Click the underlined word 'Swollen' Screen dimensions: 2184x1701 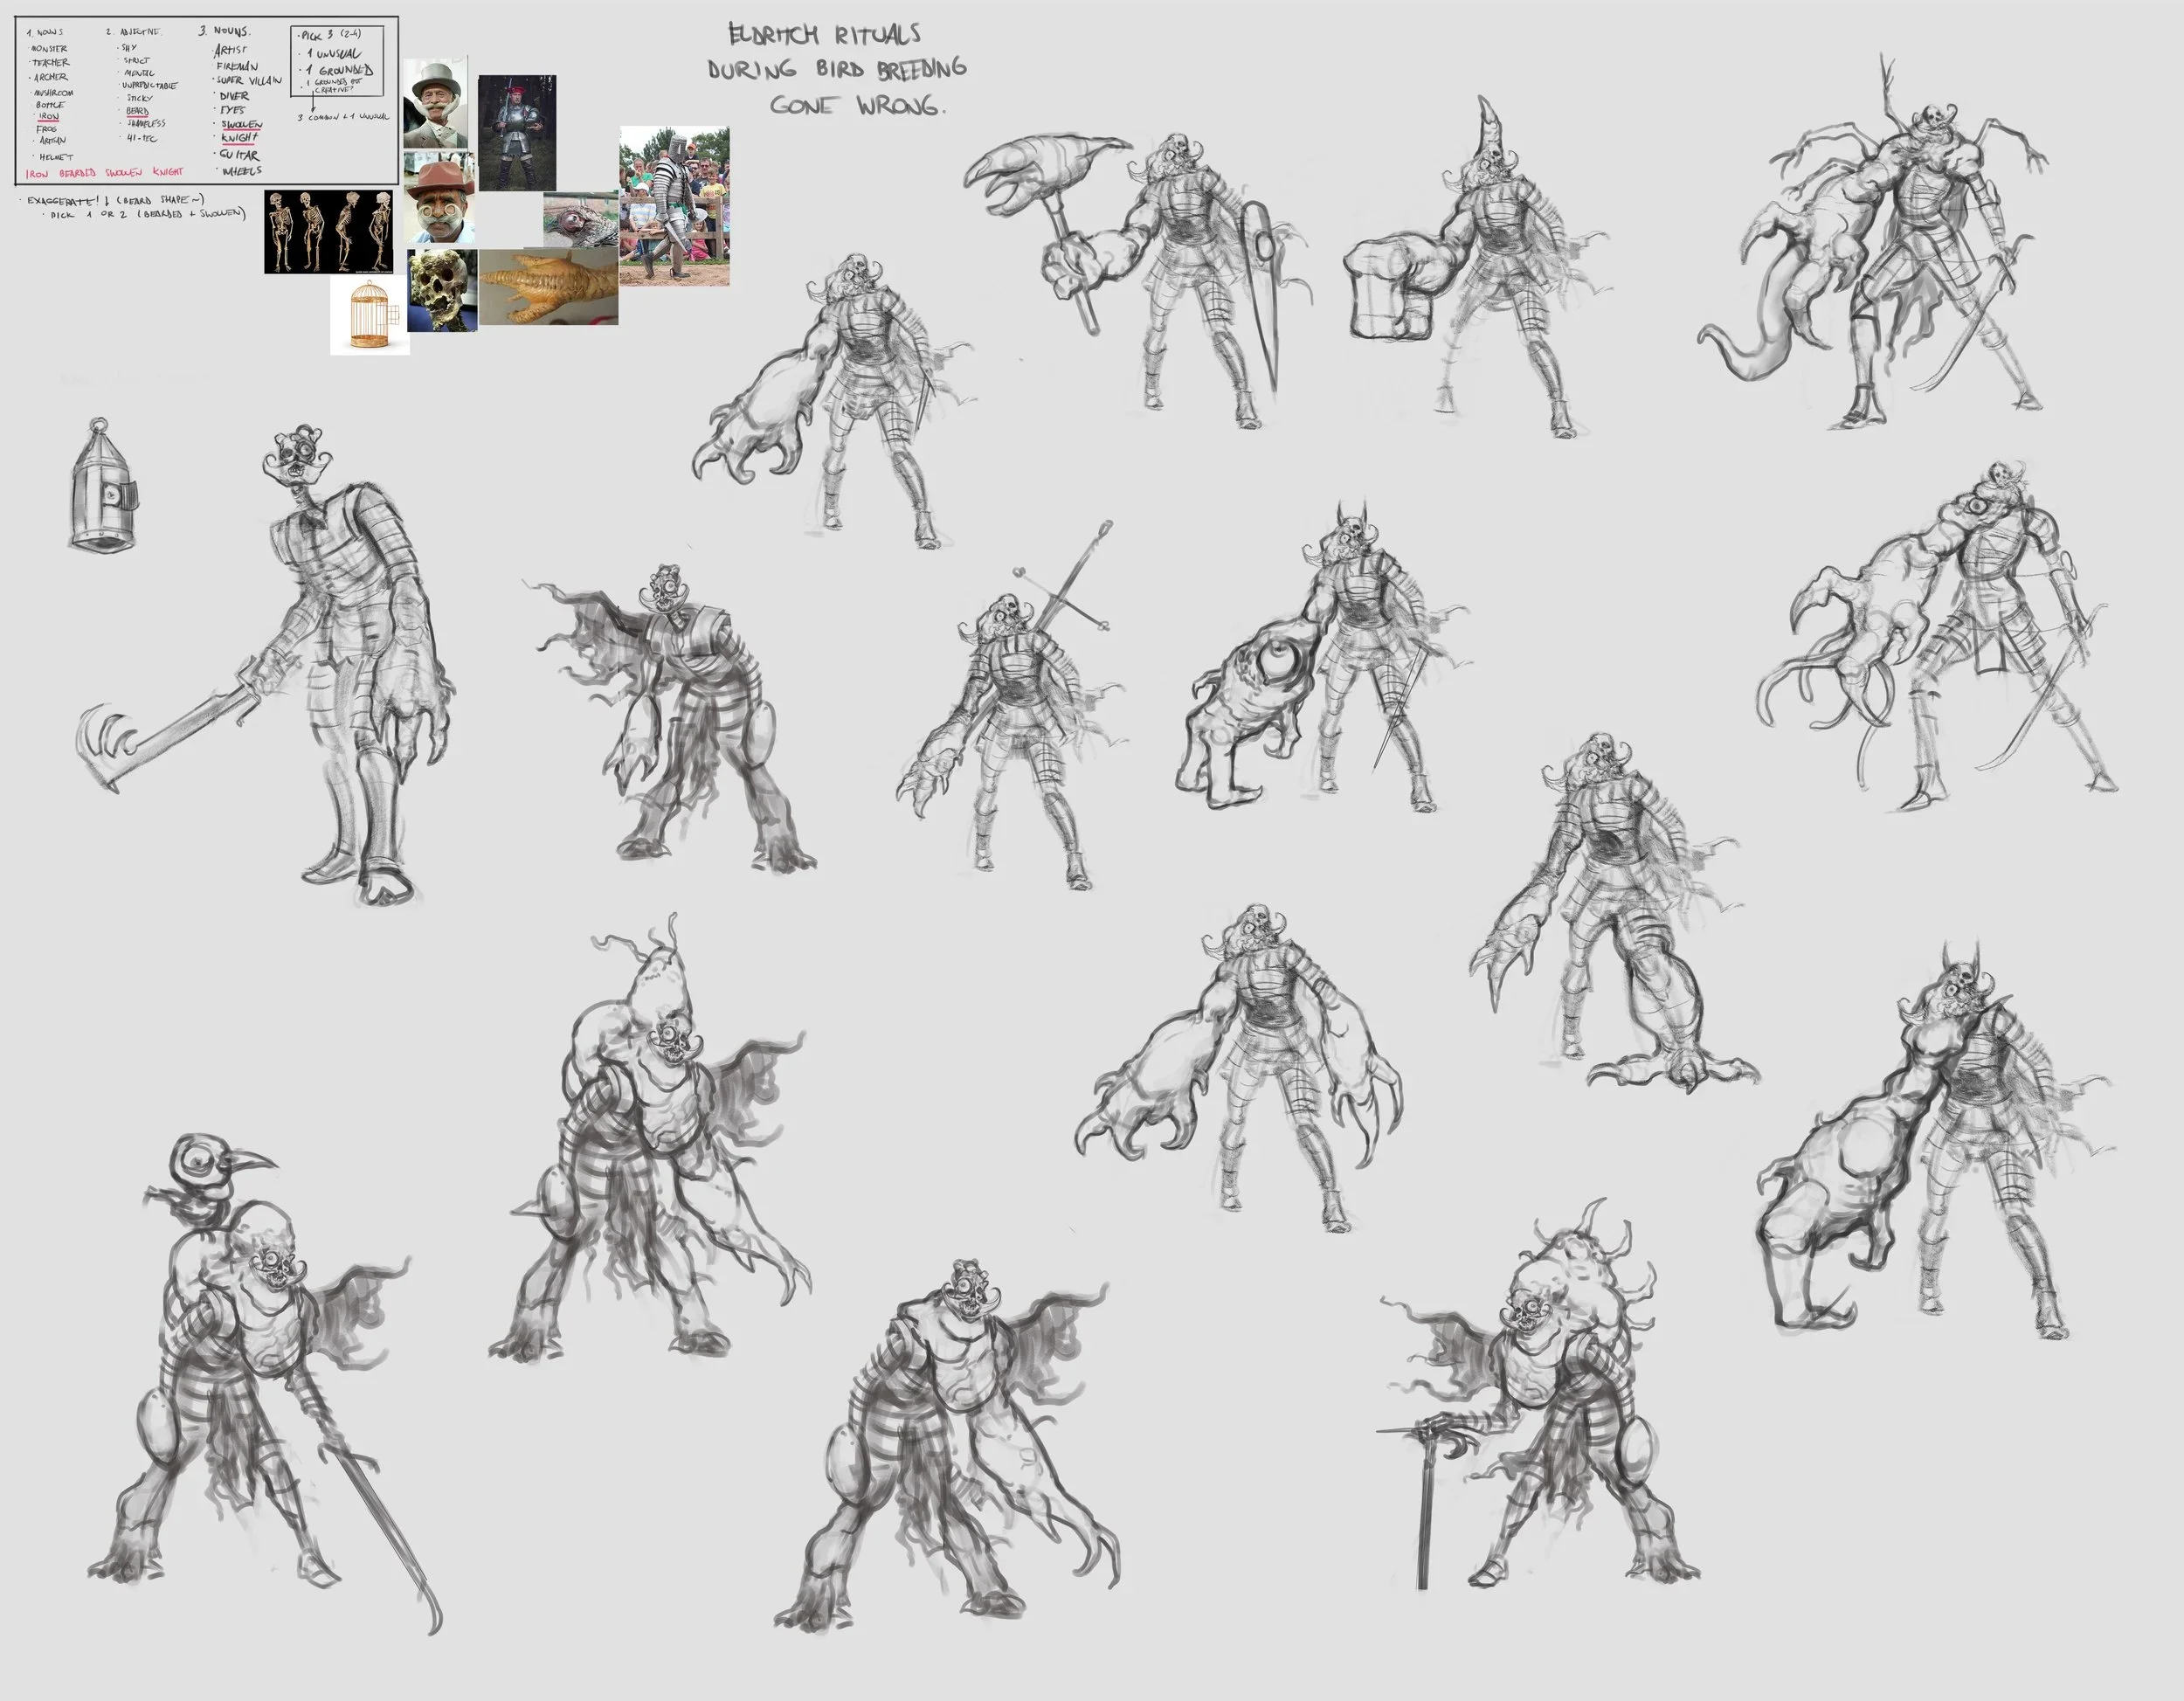pos(241,125)
